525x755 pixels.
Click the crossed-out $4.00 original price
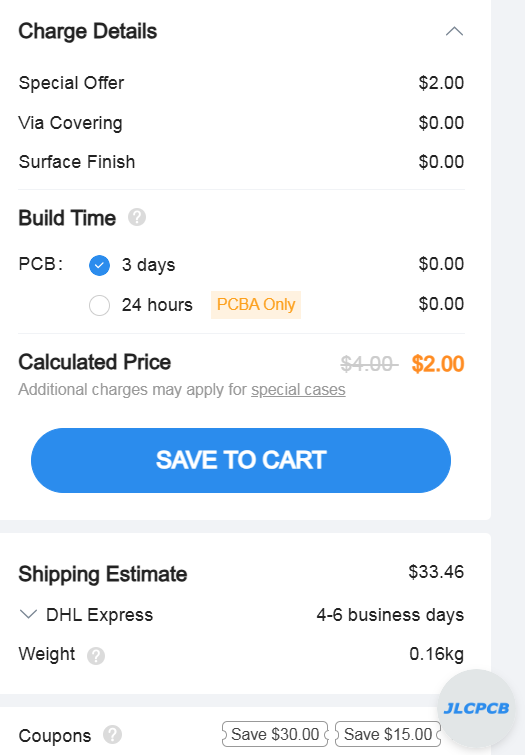click(x=369, y=364)
